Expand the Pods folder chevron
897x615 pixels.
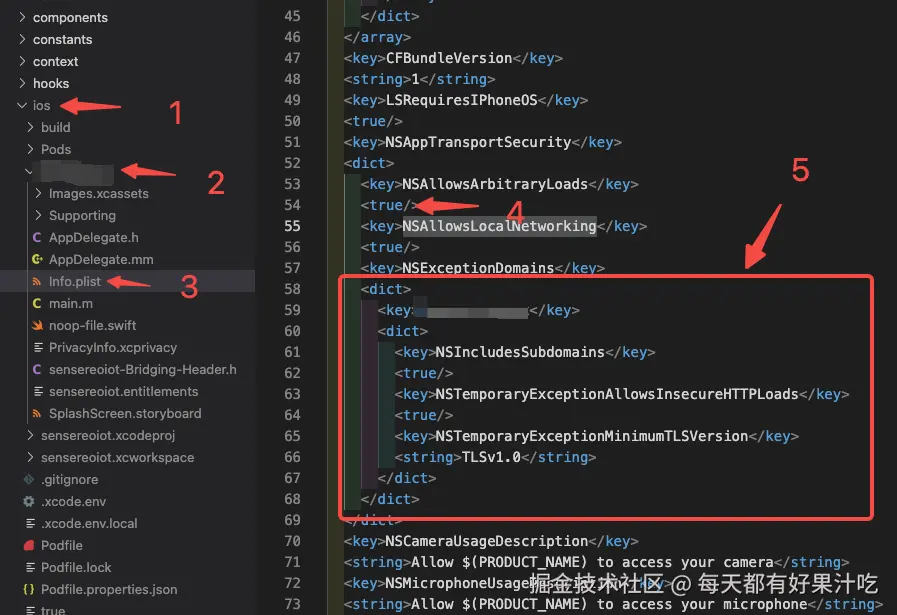(x=30, y=149)
